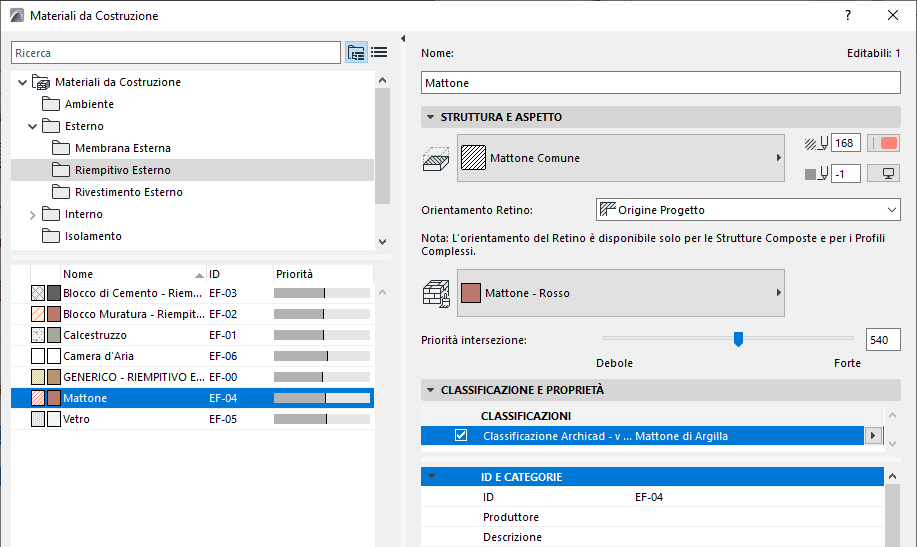The image size is (917, 547).
Task: Click the Descrizione property row
Action: (652, 537)
